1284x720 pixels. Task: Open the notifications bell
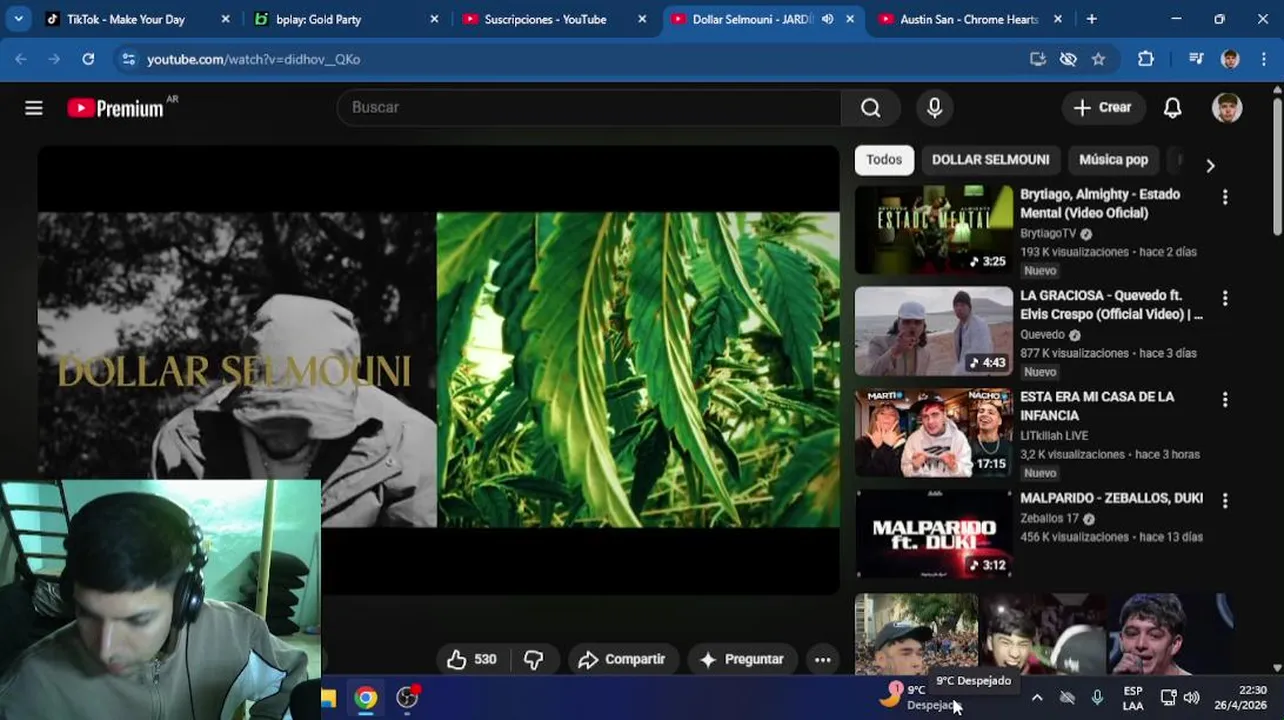click(x=1172, y=108)
